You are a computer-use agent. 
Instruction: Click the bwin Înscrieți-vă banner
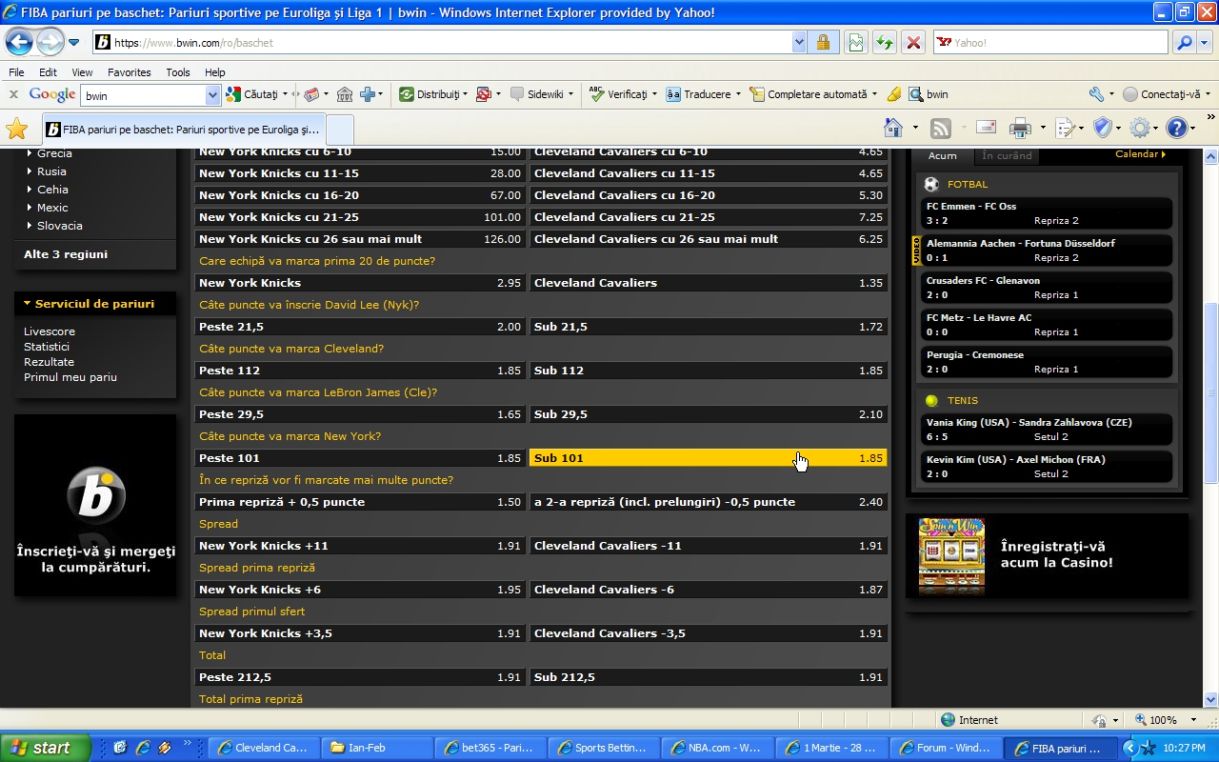[96, 505]
